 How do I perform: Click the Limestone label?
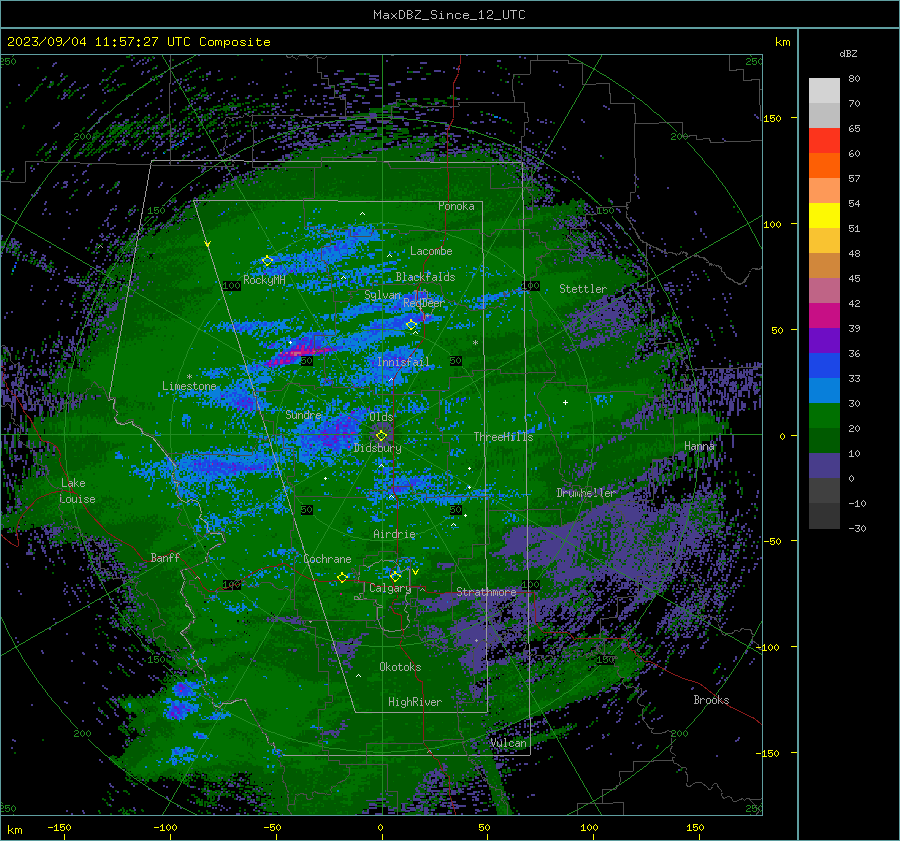(189, 386)
